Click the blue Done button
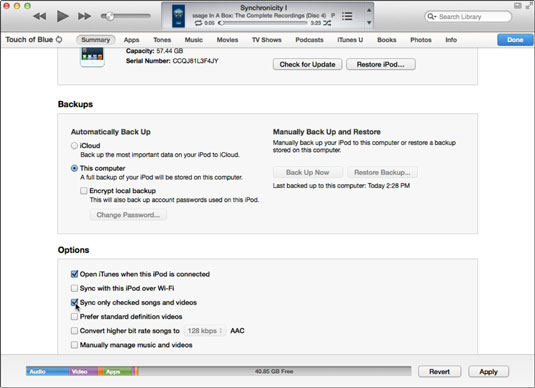Screen dimensions: 535x388 tap(515, 40)
